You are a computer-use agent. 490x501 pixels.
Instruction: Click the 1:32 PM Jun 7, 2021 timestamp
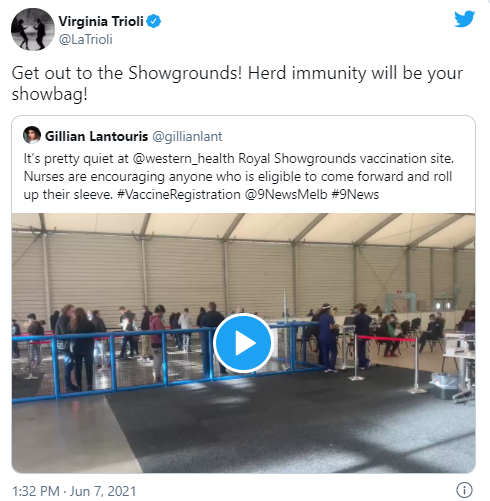click(x=74, y=491)
